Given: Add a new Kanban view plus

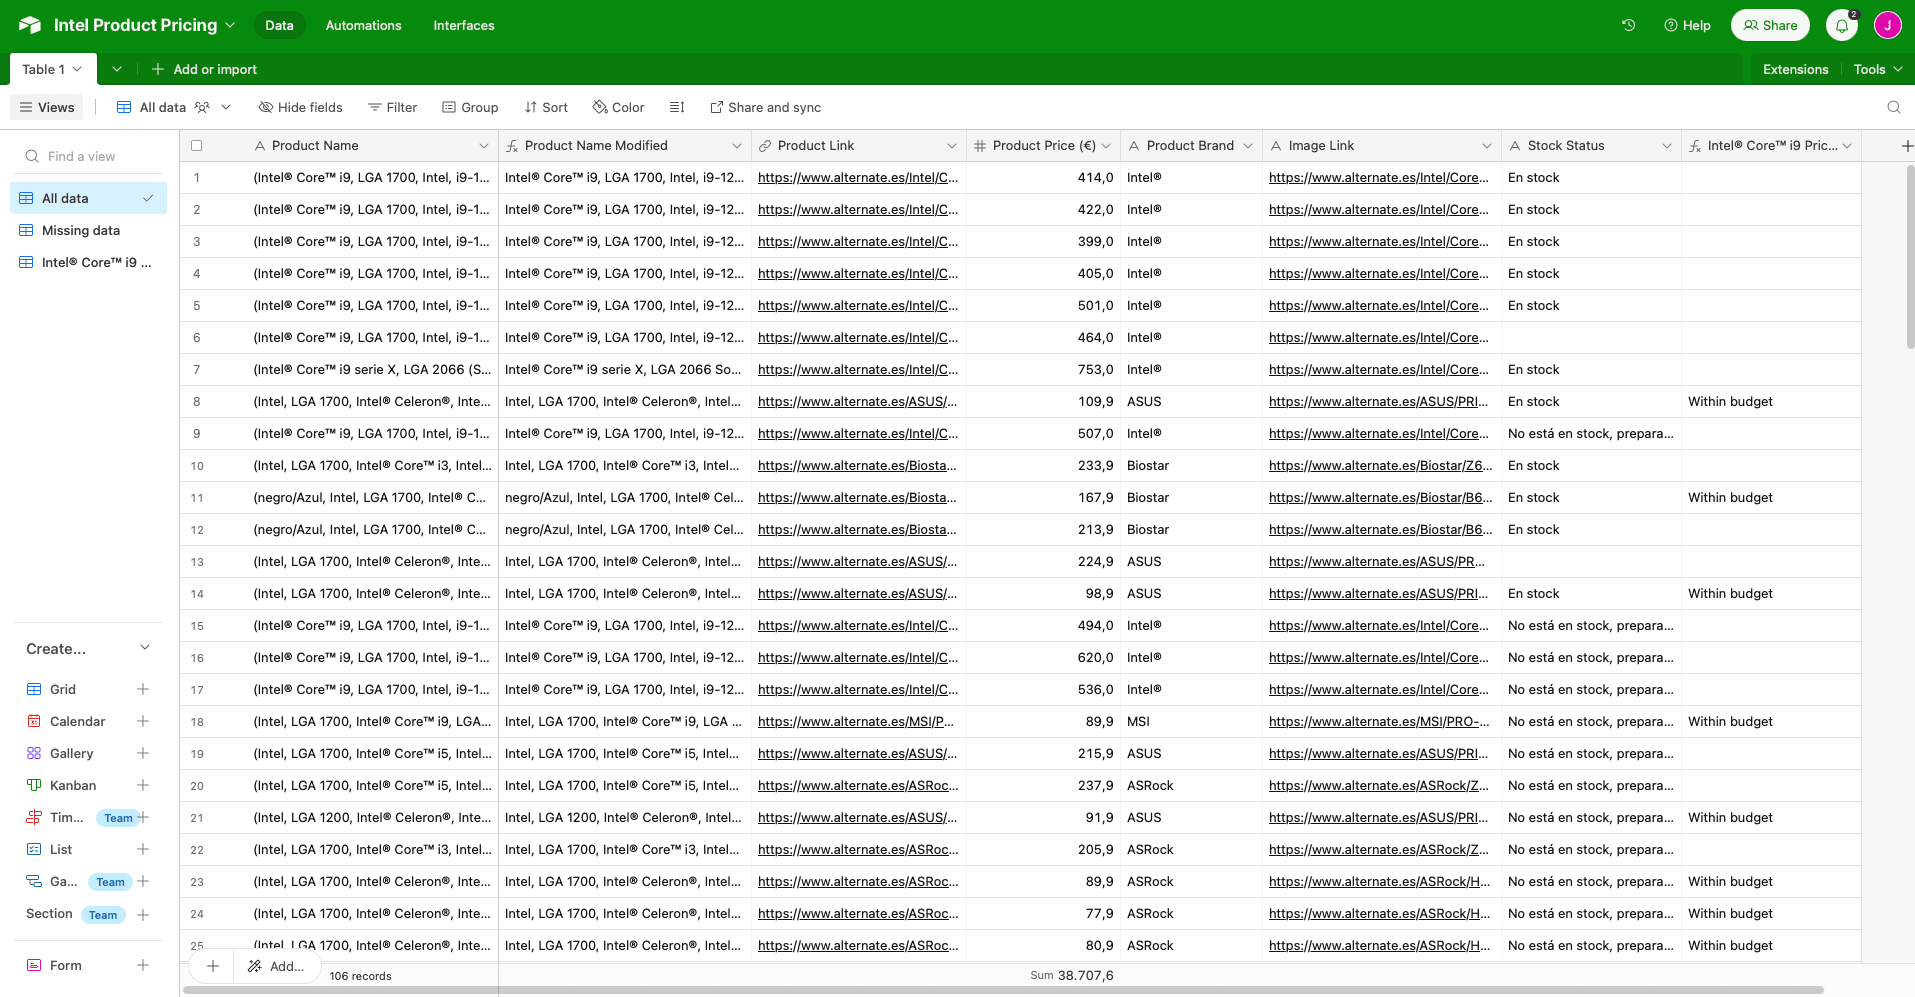Looking at the screenshot, I should pyautogui.click(x=143, y=785).
